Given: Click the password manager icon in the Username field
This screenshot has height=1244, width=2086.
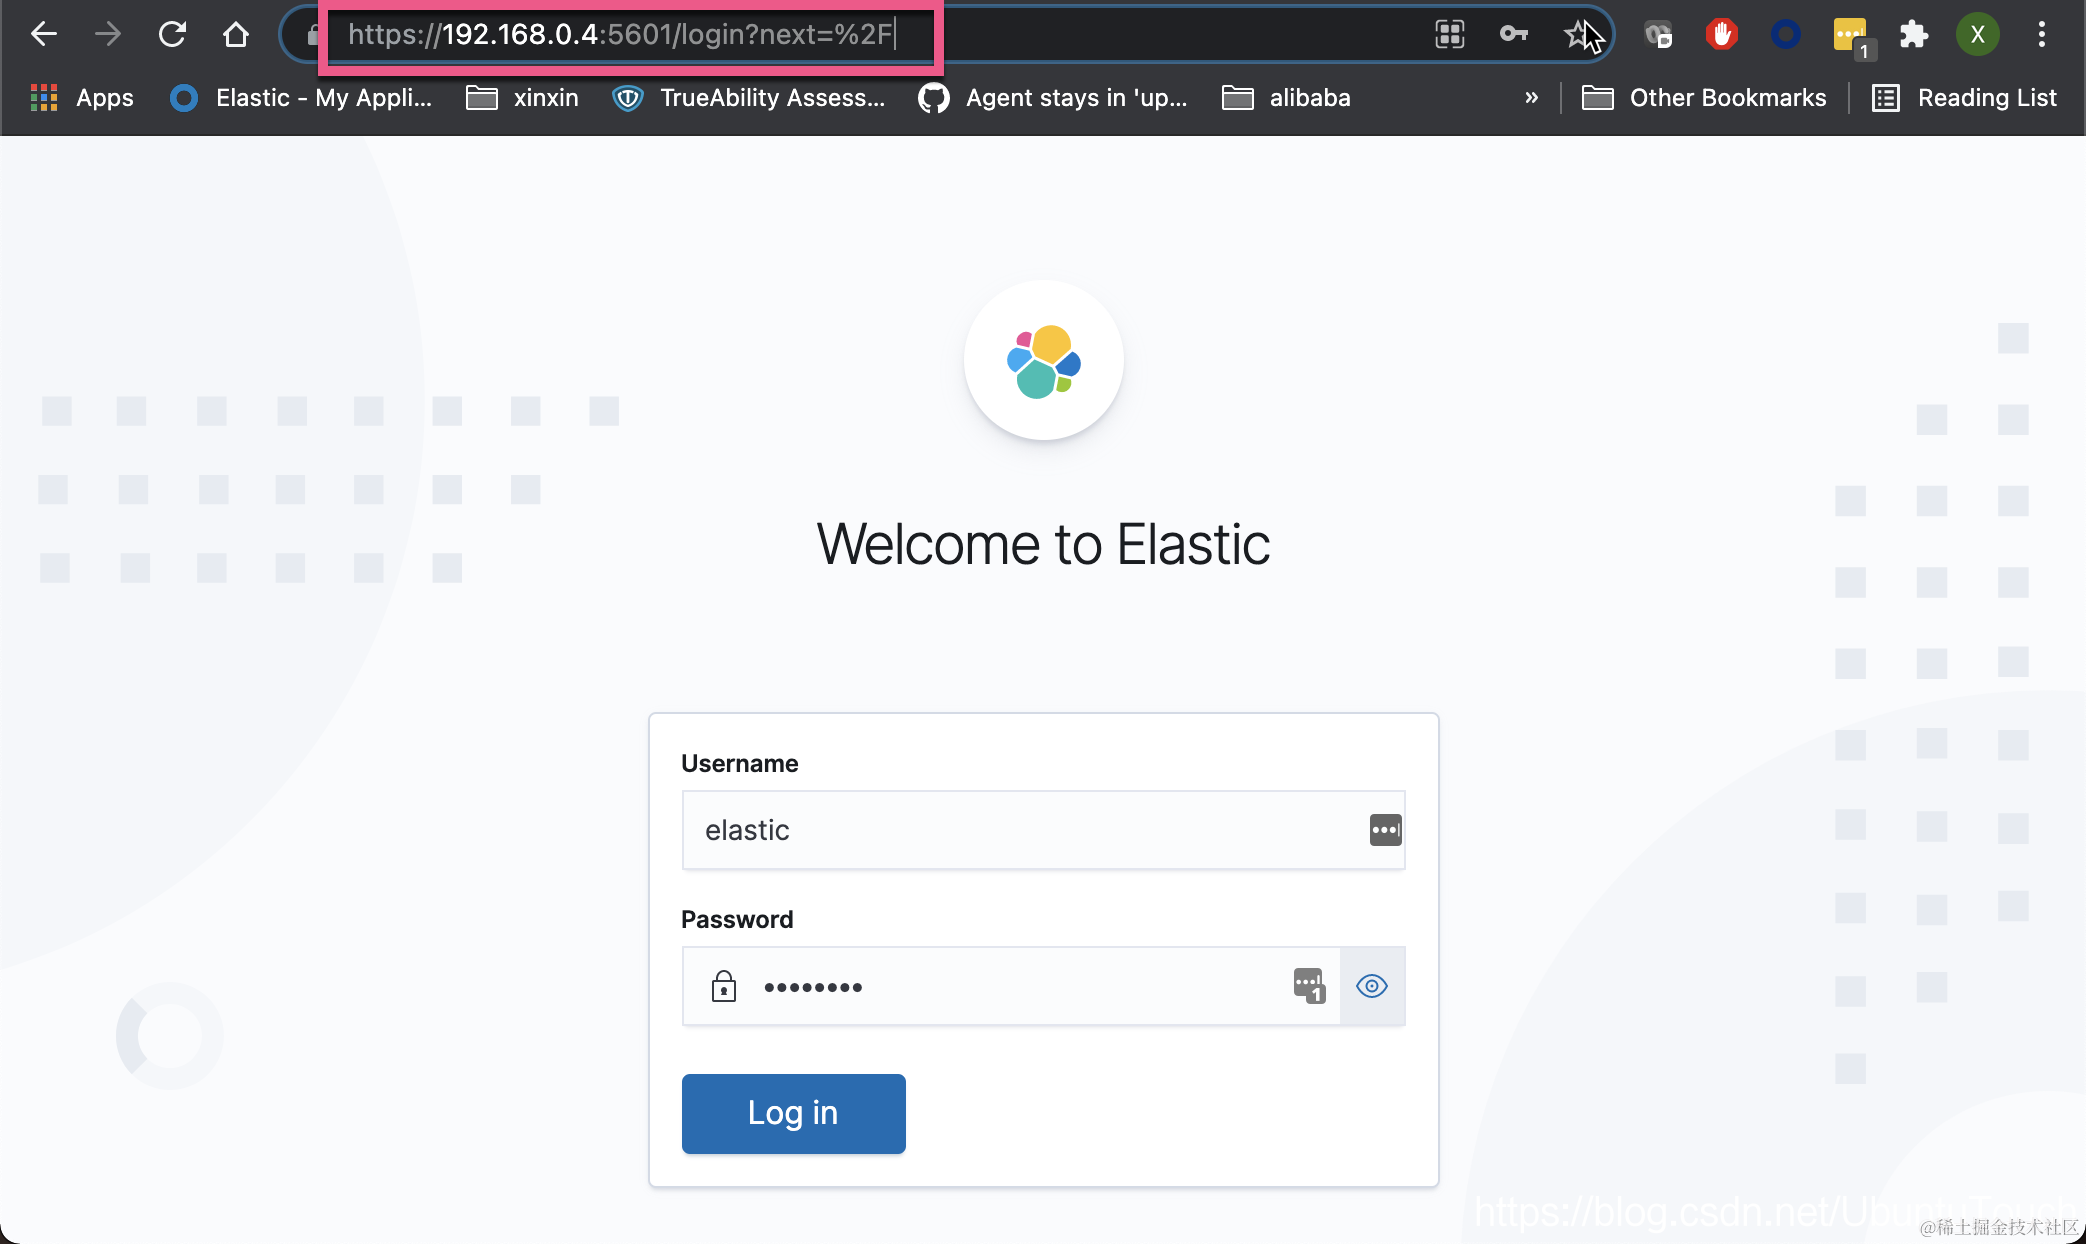Looking at the screenshot, I should coord(1385,830).
